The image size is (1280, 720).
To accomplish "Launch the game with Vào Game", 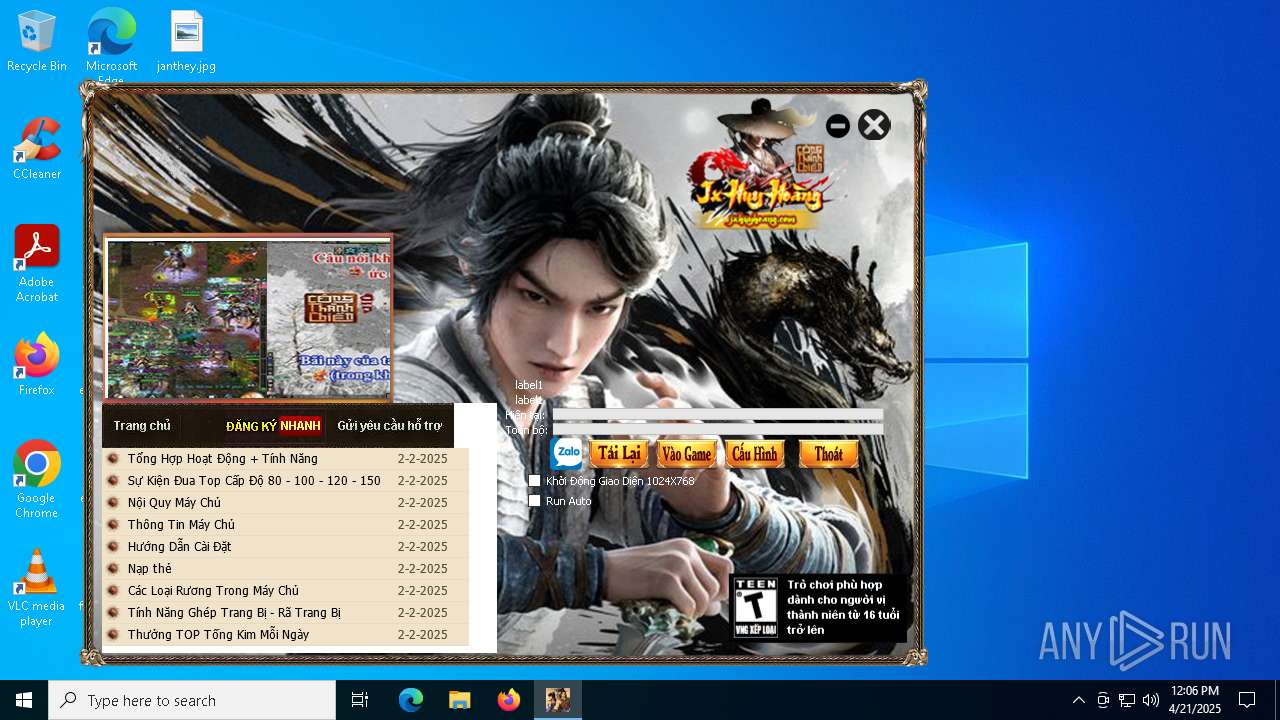I will [x=687, y=453].
